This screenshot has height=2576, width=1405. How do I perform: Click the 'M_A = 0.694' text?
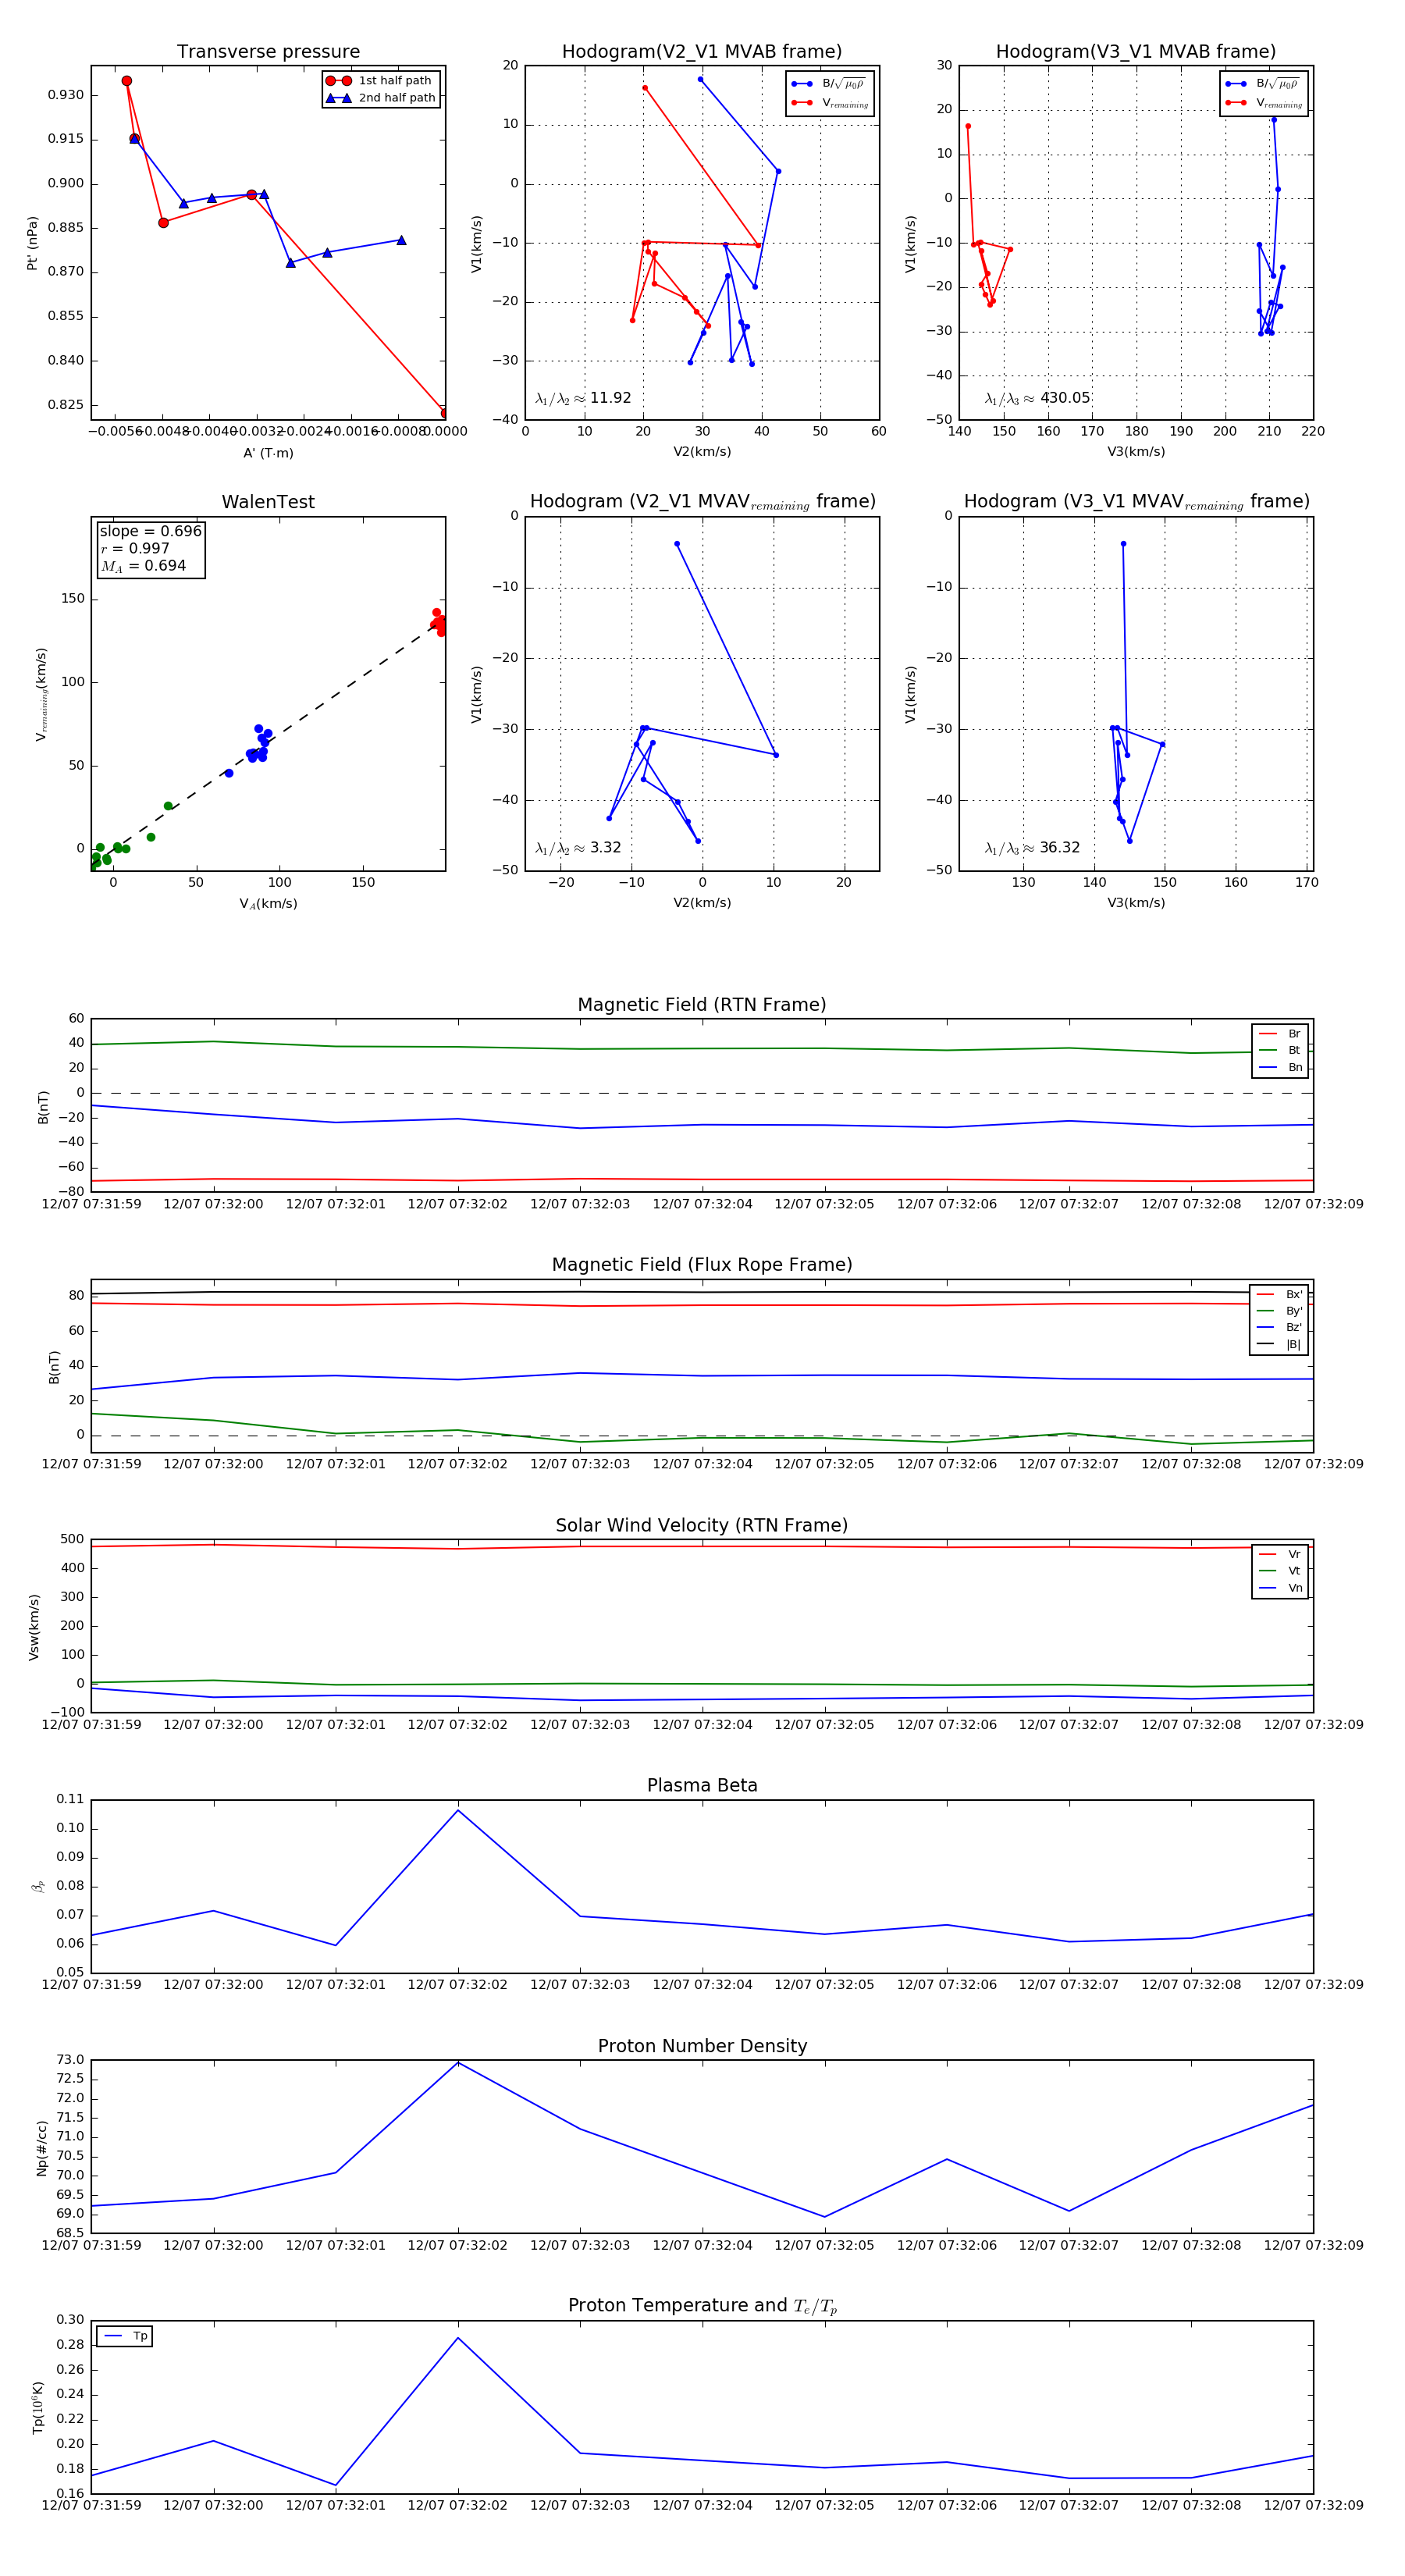(143, 566)
